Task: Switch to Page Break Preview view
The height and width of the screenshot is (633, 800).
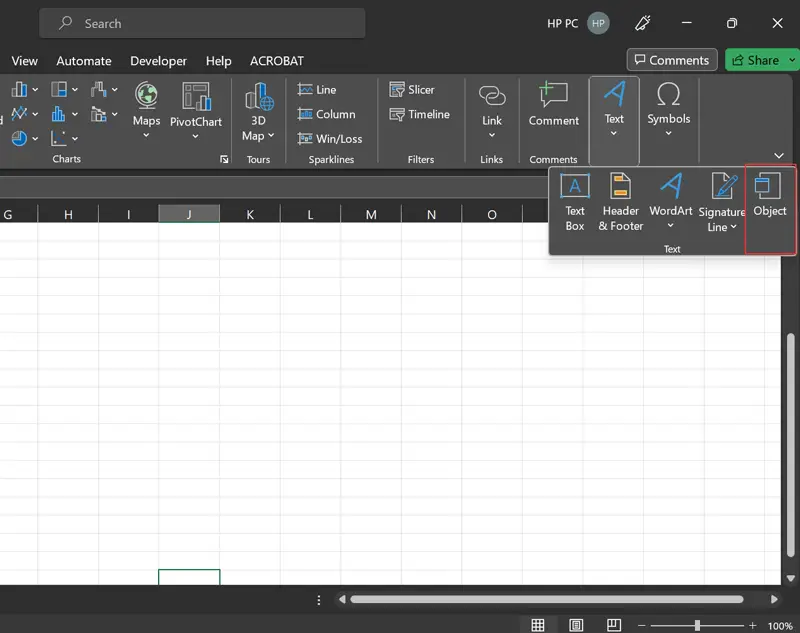Action: coord(616,625)
